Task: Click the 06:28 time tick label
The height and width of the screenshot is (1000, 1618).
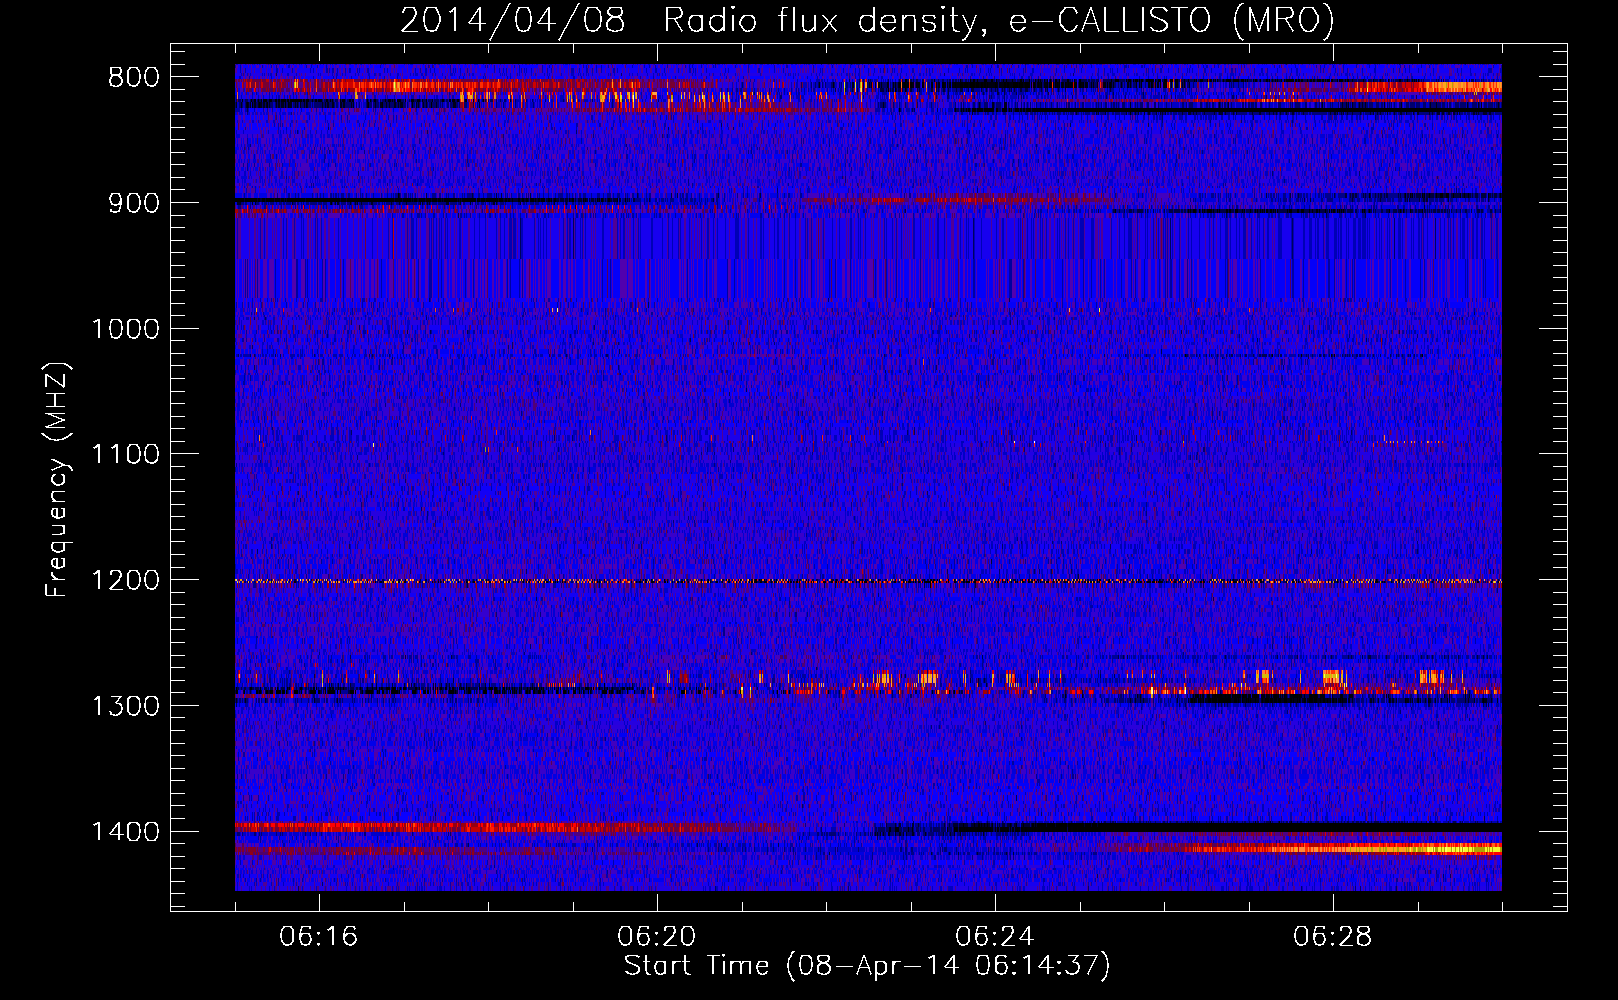Action: 1333,937
